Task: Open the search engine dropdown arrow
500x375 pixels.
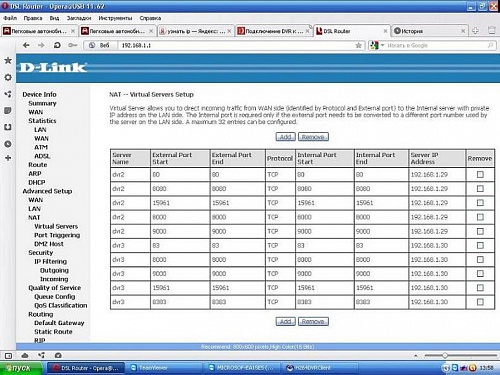Action: [x=383, y=45]
